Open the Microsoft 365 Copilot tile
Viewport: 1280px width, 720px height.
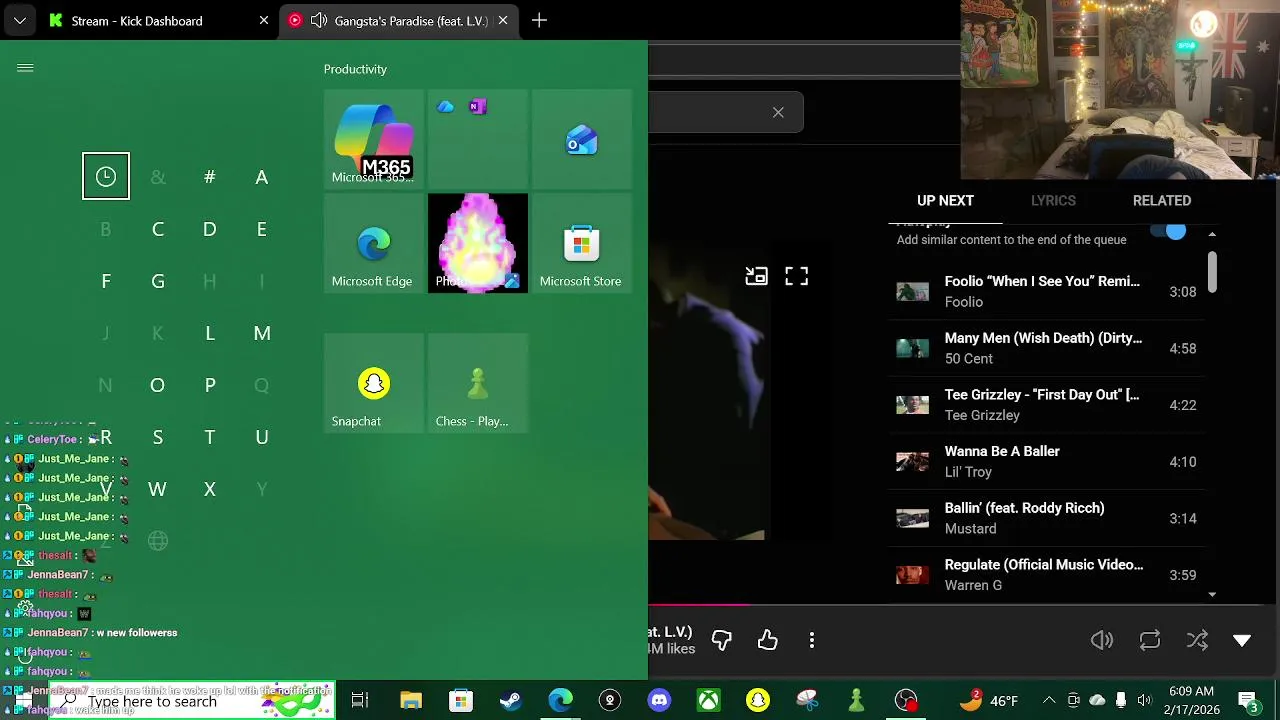pyautogui.click(x=373, y=138)
